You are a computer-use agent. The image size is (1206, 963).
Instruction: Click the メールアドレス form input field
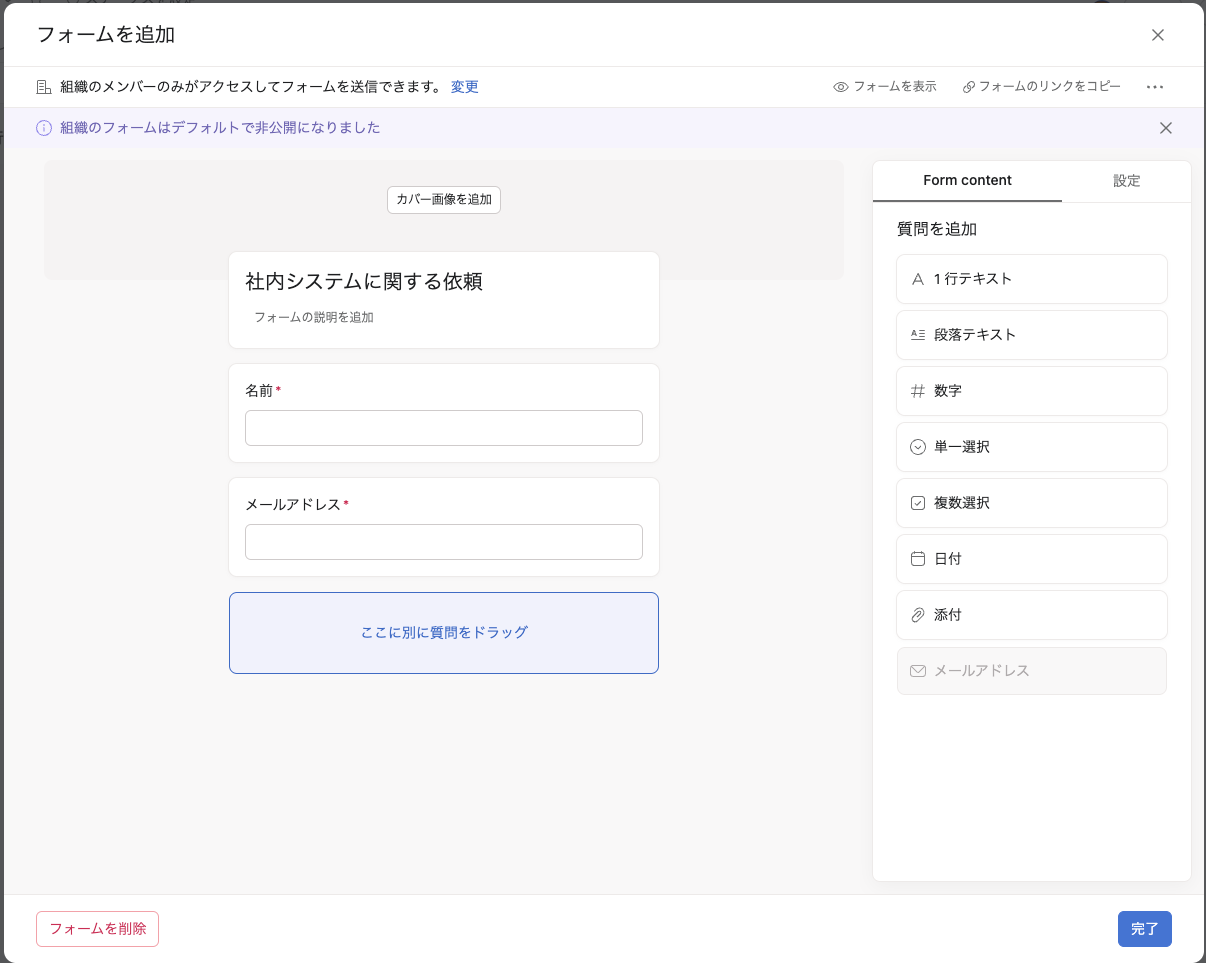(x=444, y=542)
